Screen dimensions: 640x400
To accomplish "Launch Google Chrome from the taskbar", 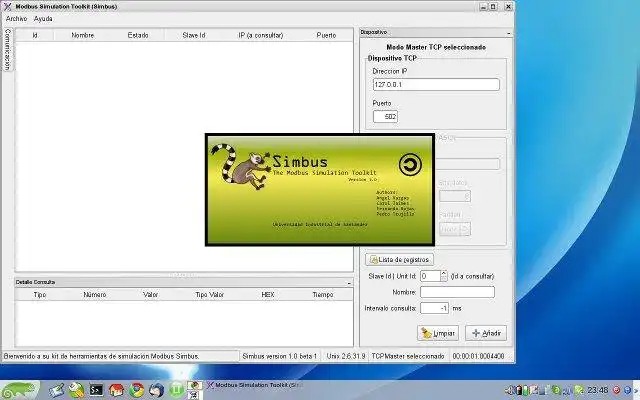I will click(137, 390).
